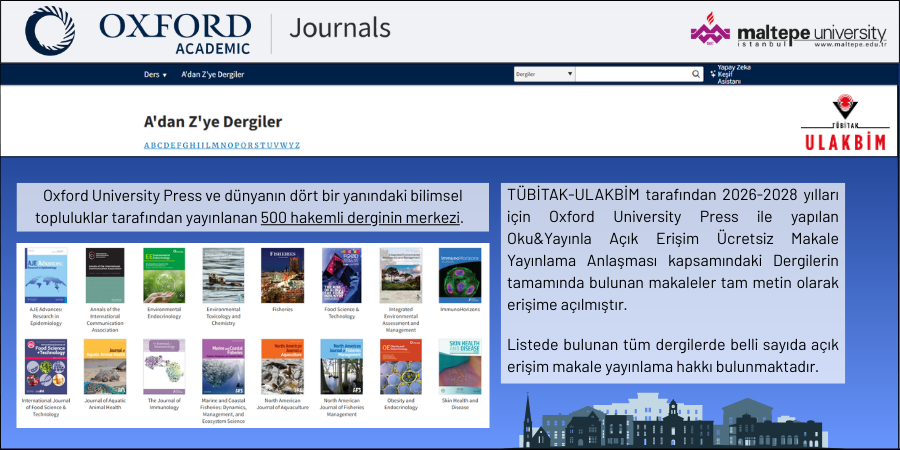Screen dimensions: 900x450
Task: Click 'Environmental Toxicology and Chemistry' caption
Action: coord(223,316)
